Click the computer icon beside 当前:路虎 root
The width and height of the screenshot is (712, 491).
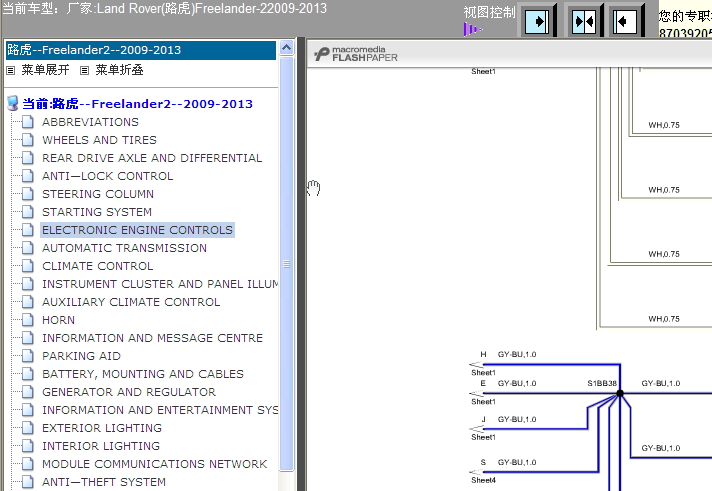pos(13,104)
